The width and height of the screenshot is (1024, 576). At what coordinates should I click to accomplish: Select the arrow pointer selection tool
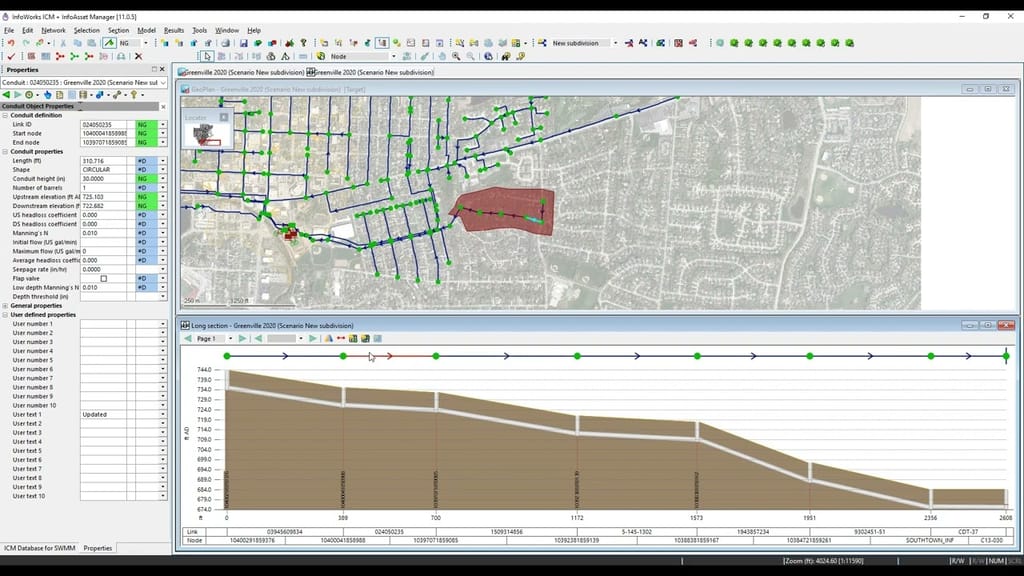206,57
